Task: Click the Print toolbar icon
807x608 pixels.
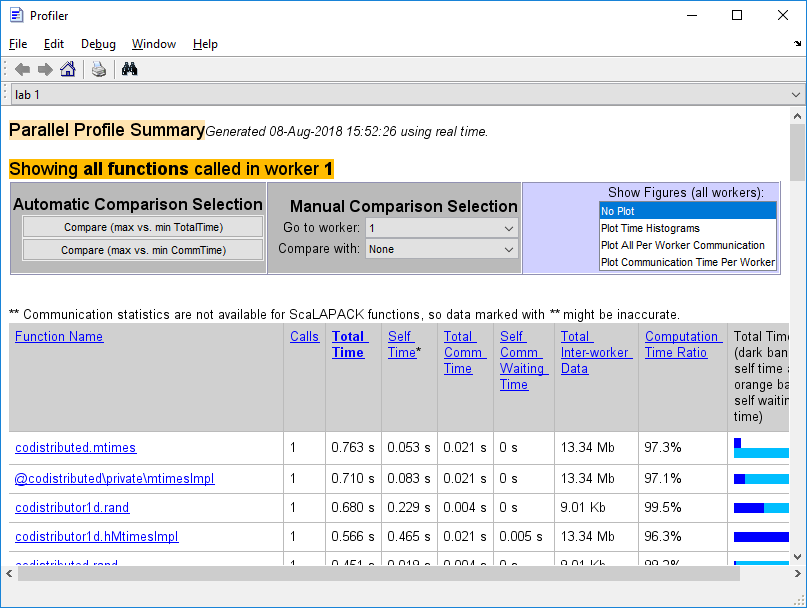Action: [99, 69]
